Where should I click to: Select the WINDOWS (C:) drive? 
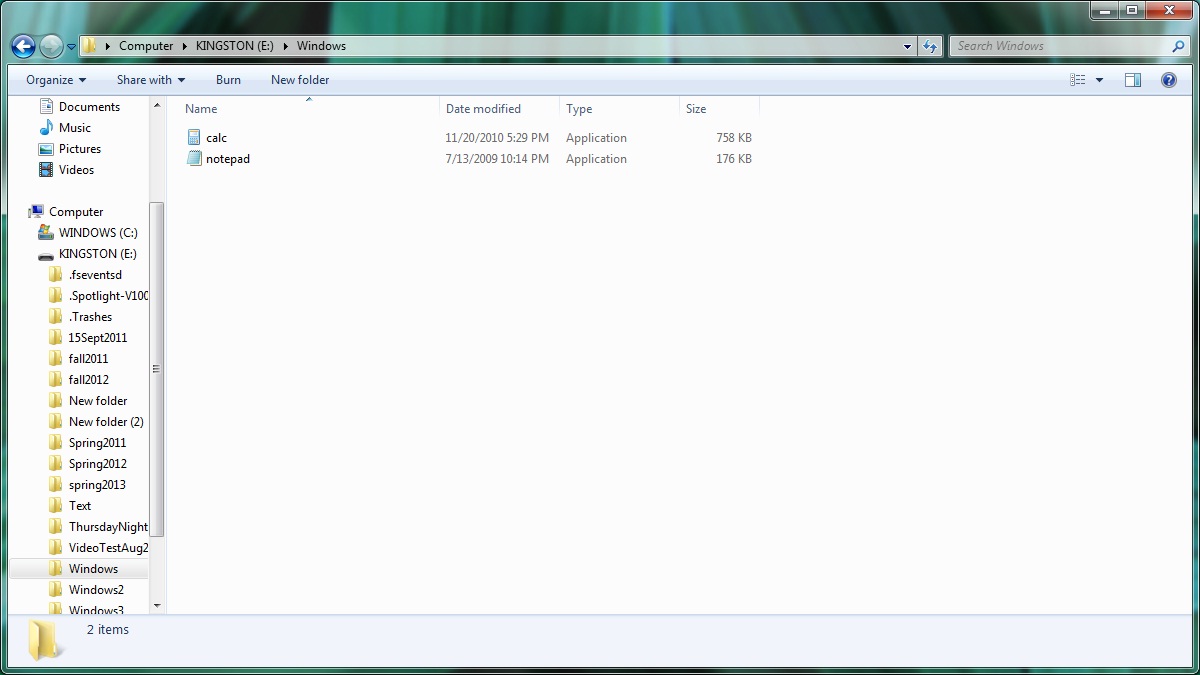click(x=98, y=233)
